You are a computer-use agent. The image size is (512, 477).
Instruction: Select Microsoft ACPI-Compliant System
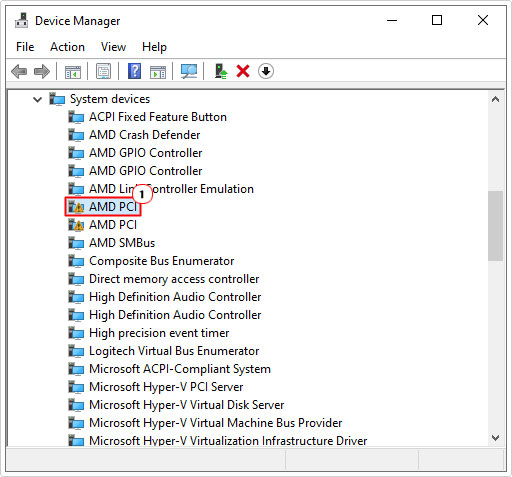(x=180, y=369)
